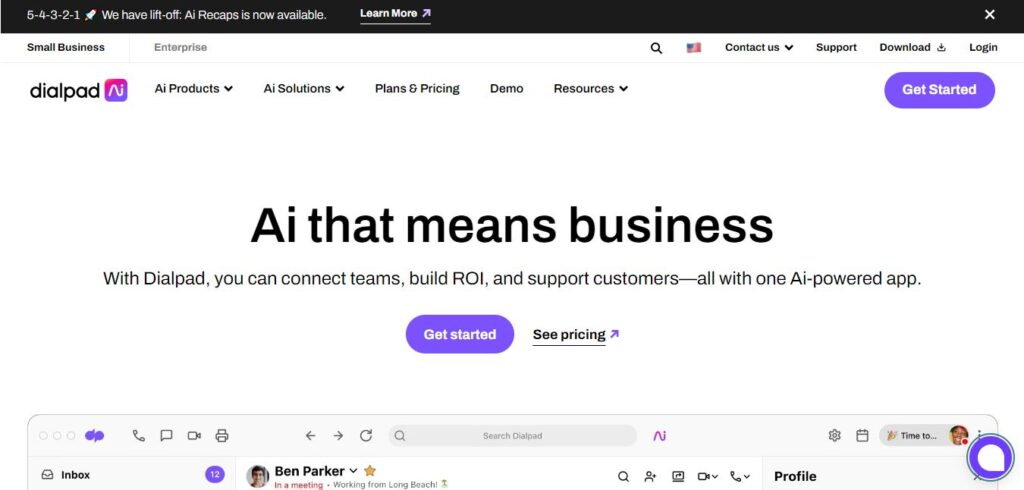Switch to the Enterprise tab
Image resolution: width=1024 pixels, height=490 pixels.
tap(180, 48)
